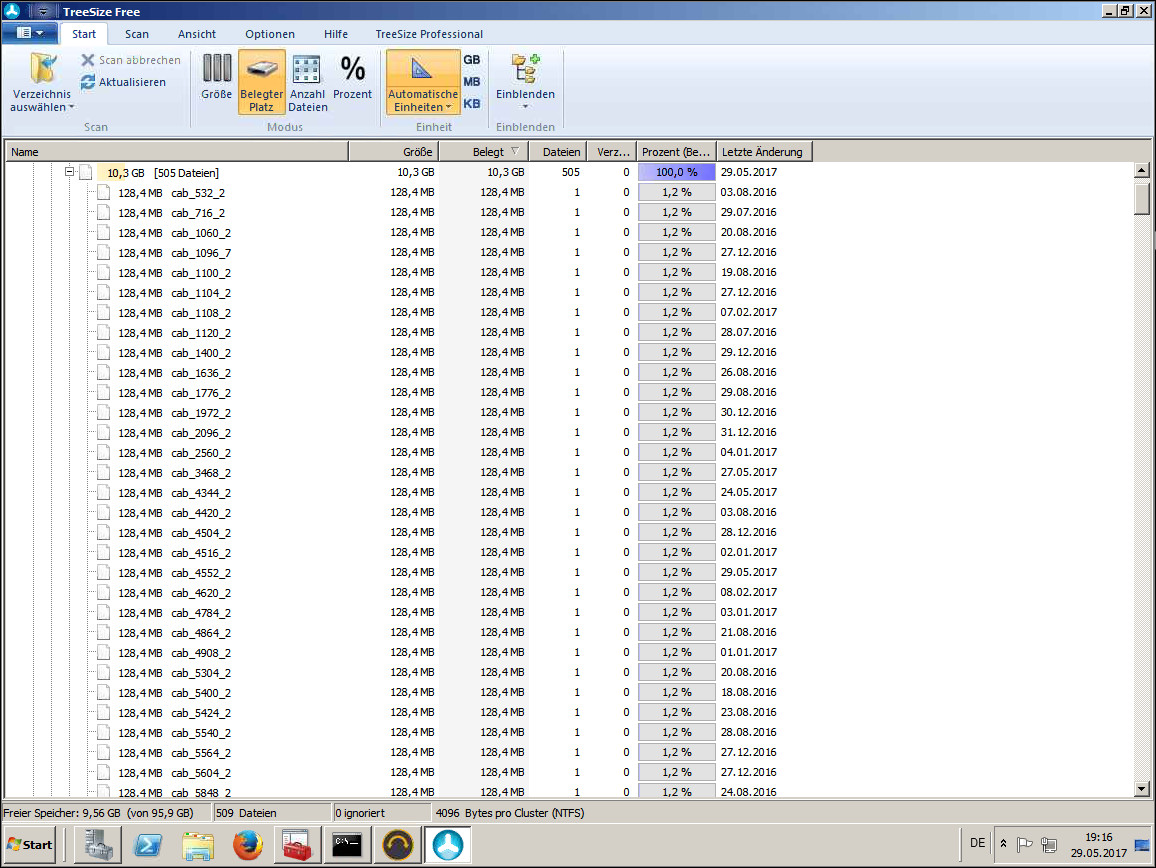Launch Firefox from taskbar
This screenshot has width=1156, height=868.
248,845
